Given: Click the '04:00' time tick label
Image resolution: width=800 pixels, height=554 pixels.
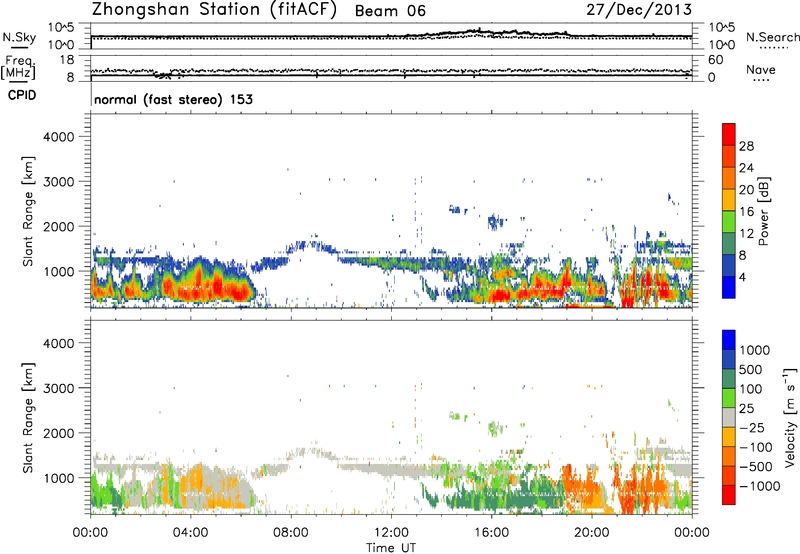Looking at the screenshot, I should pyautogui.click(x=190, y=533).
